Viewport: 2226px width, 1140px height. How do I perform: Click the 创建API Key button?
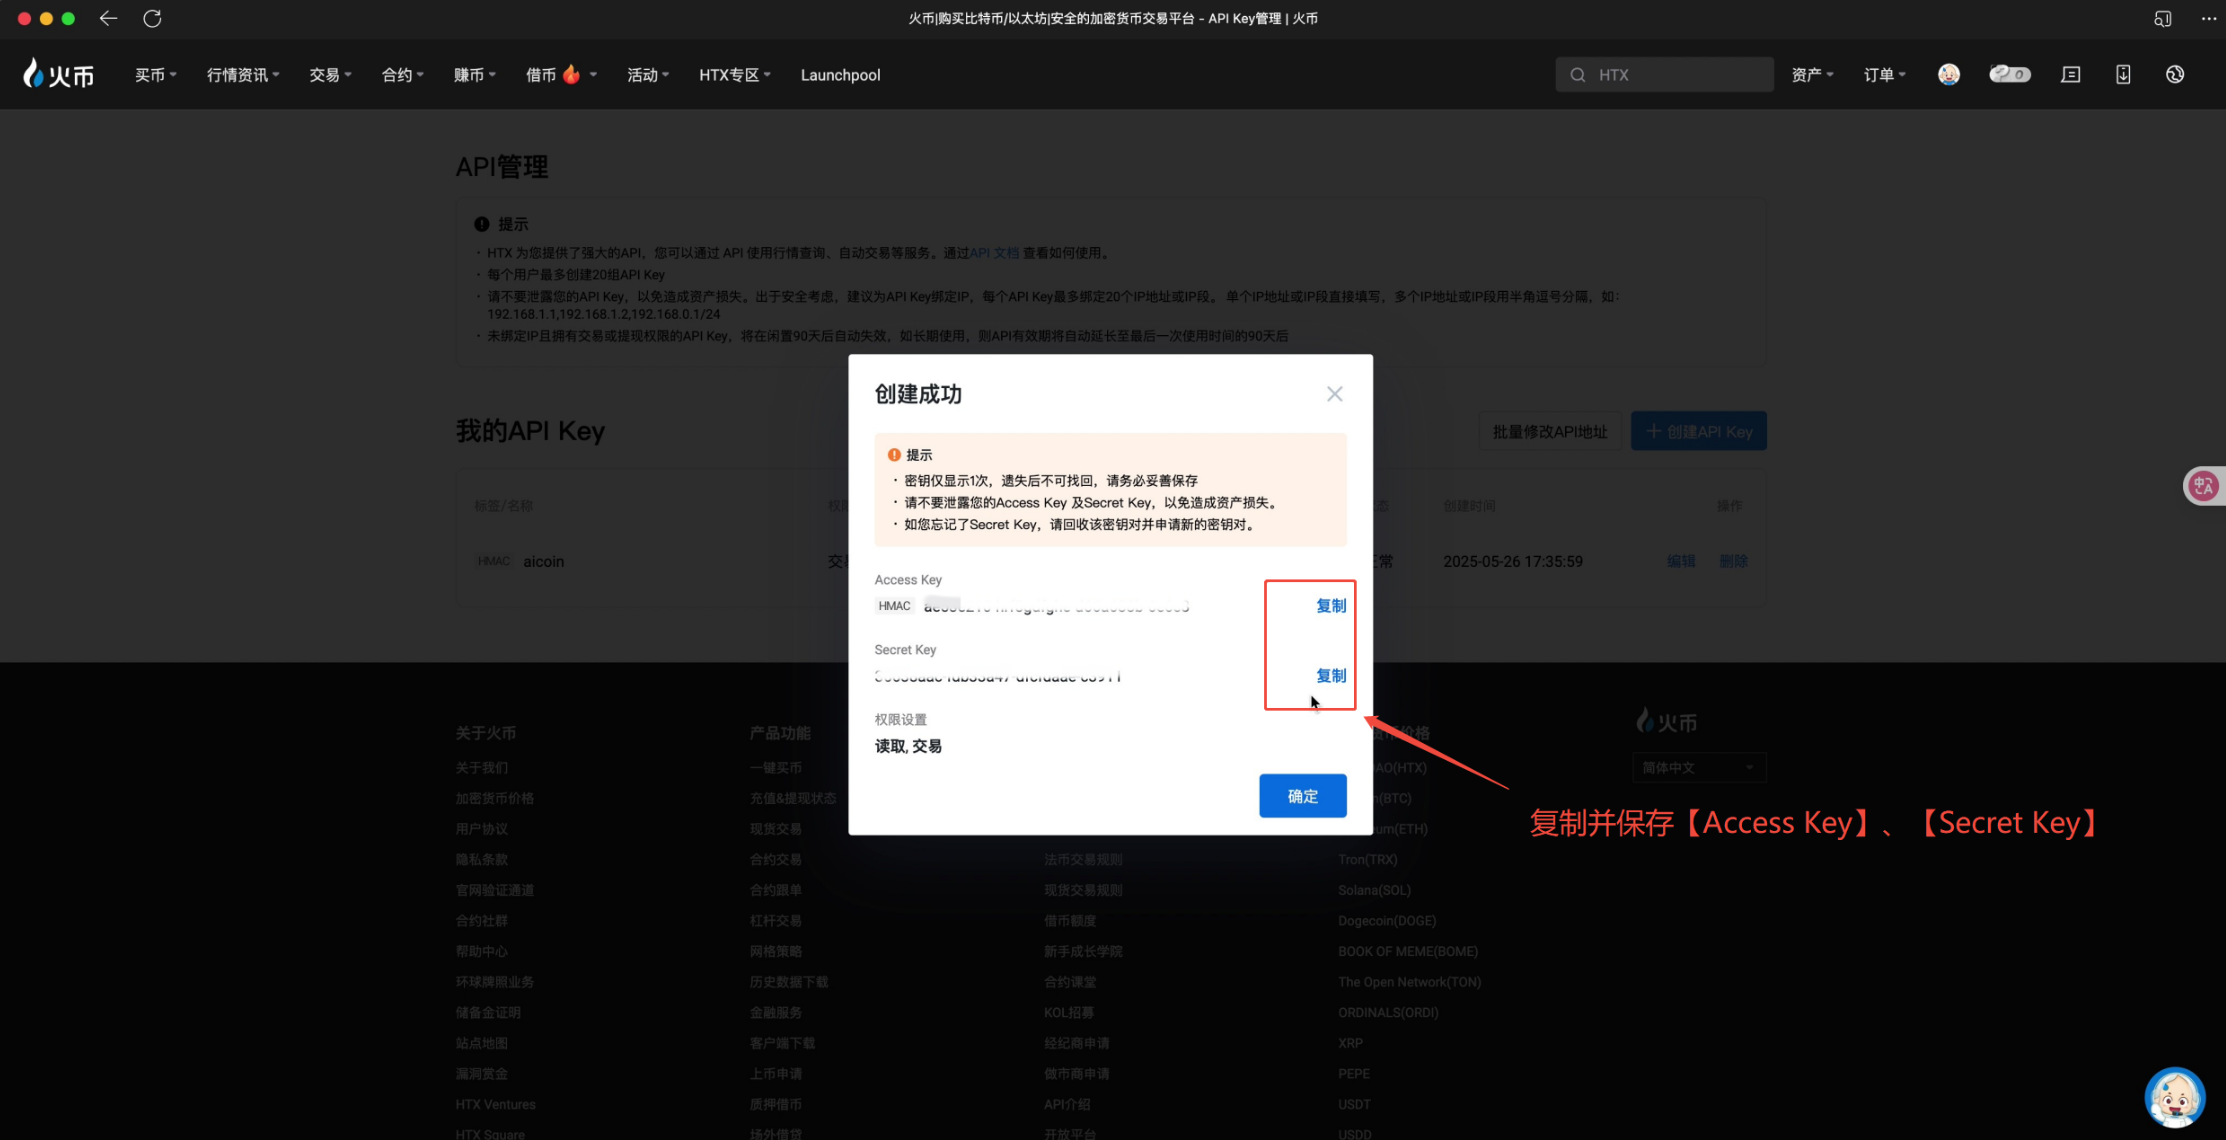click(1698, 431)
